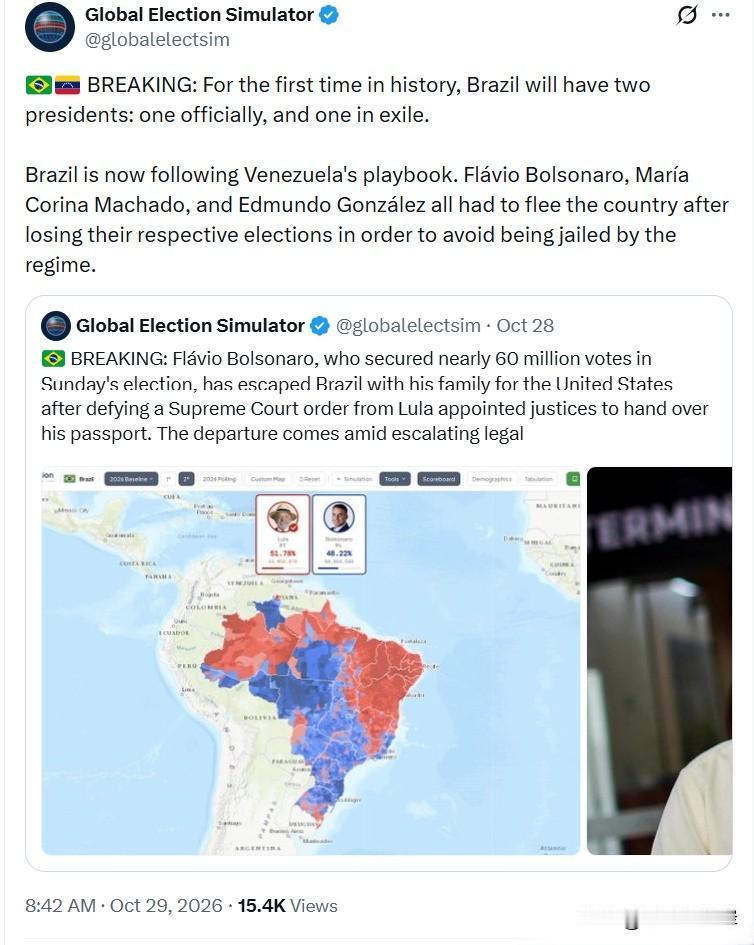Image resolution: width=754 pixels, height=945 pixels.
Task: Click Bolsonaro's candidate portrait card
Action: click(x=339, y=534)
